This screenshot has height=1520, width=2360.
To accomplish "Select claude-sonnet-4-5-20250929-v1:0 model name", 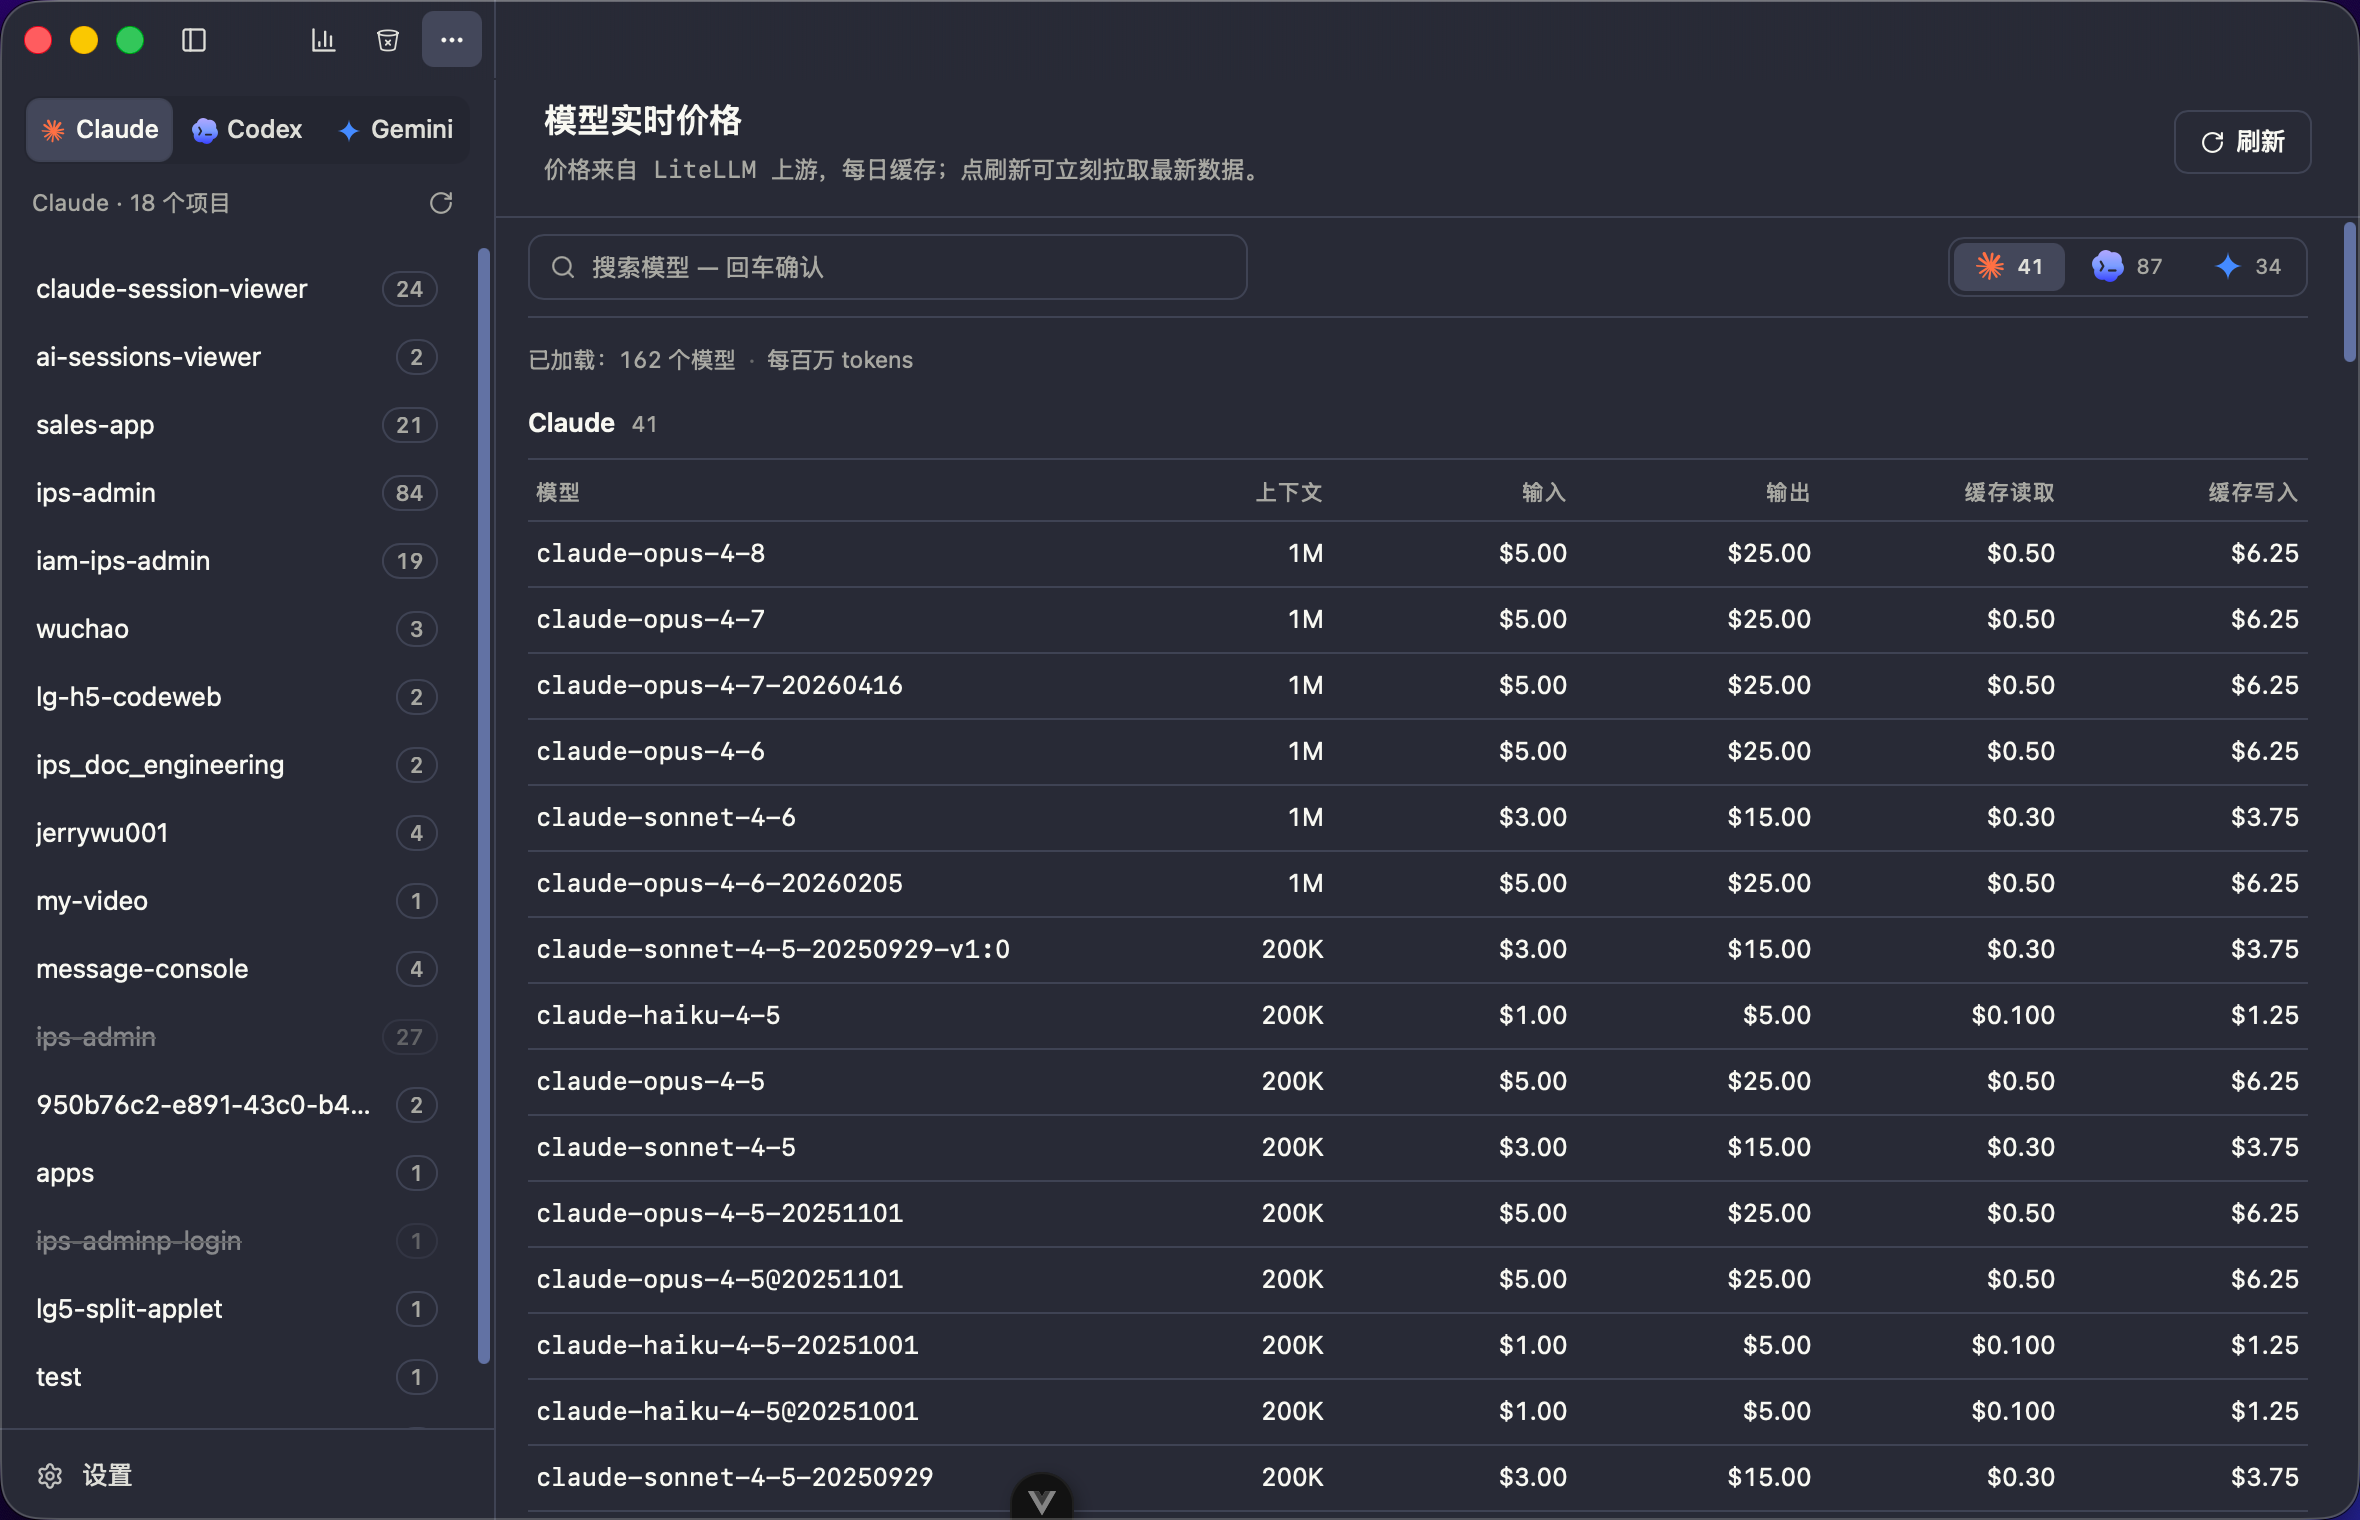I will (773, 950).
